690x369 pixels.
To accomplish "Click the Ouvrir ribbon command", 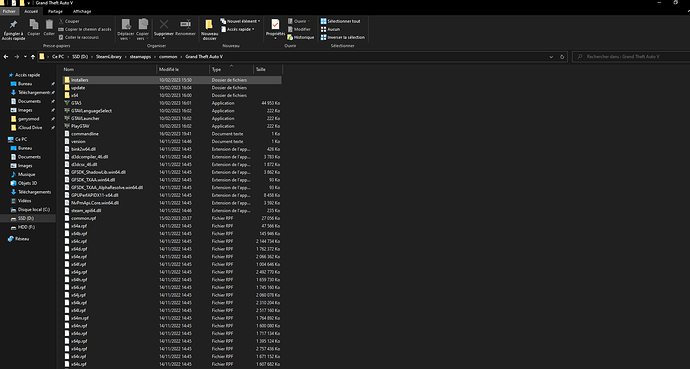I will pyautogui.click(x=299, y=21).
